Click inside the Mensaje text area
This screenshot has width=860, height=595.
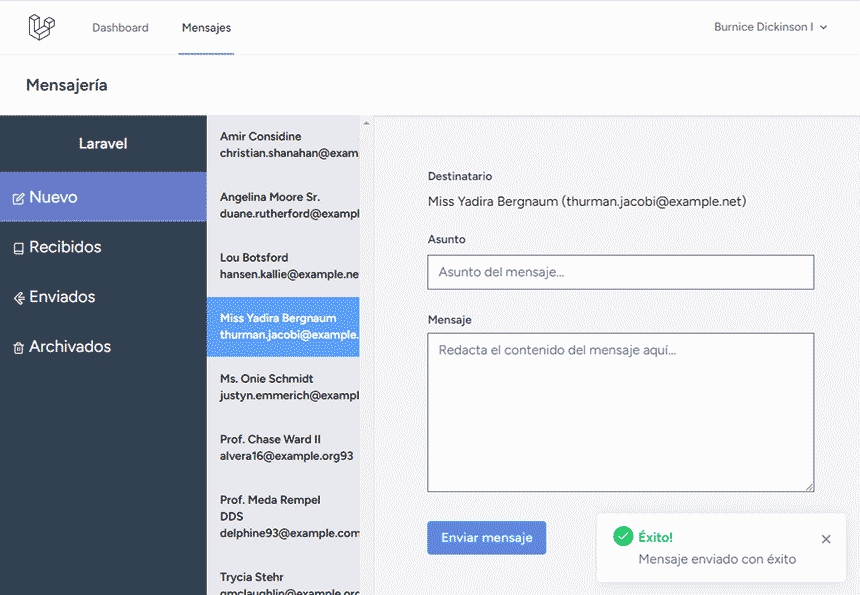pyautogui.click(x=620, y=412)
